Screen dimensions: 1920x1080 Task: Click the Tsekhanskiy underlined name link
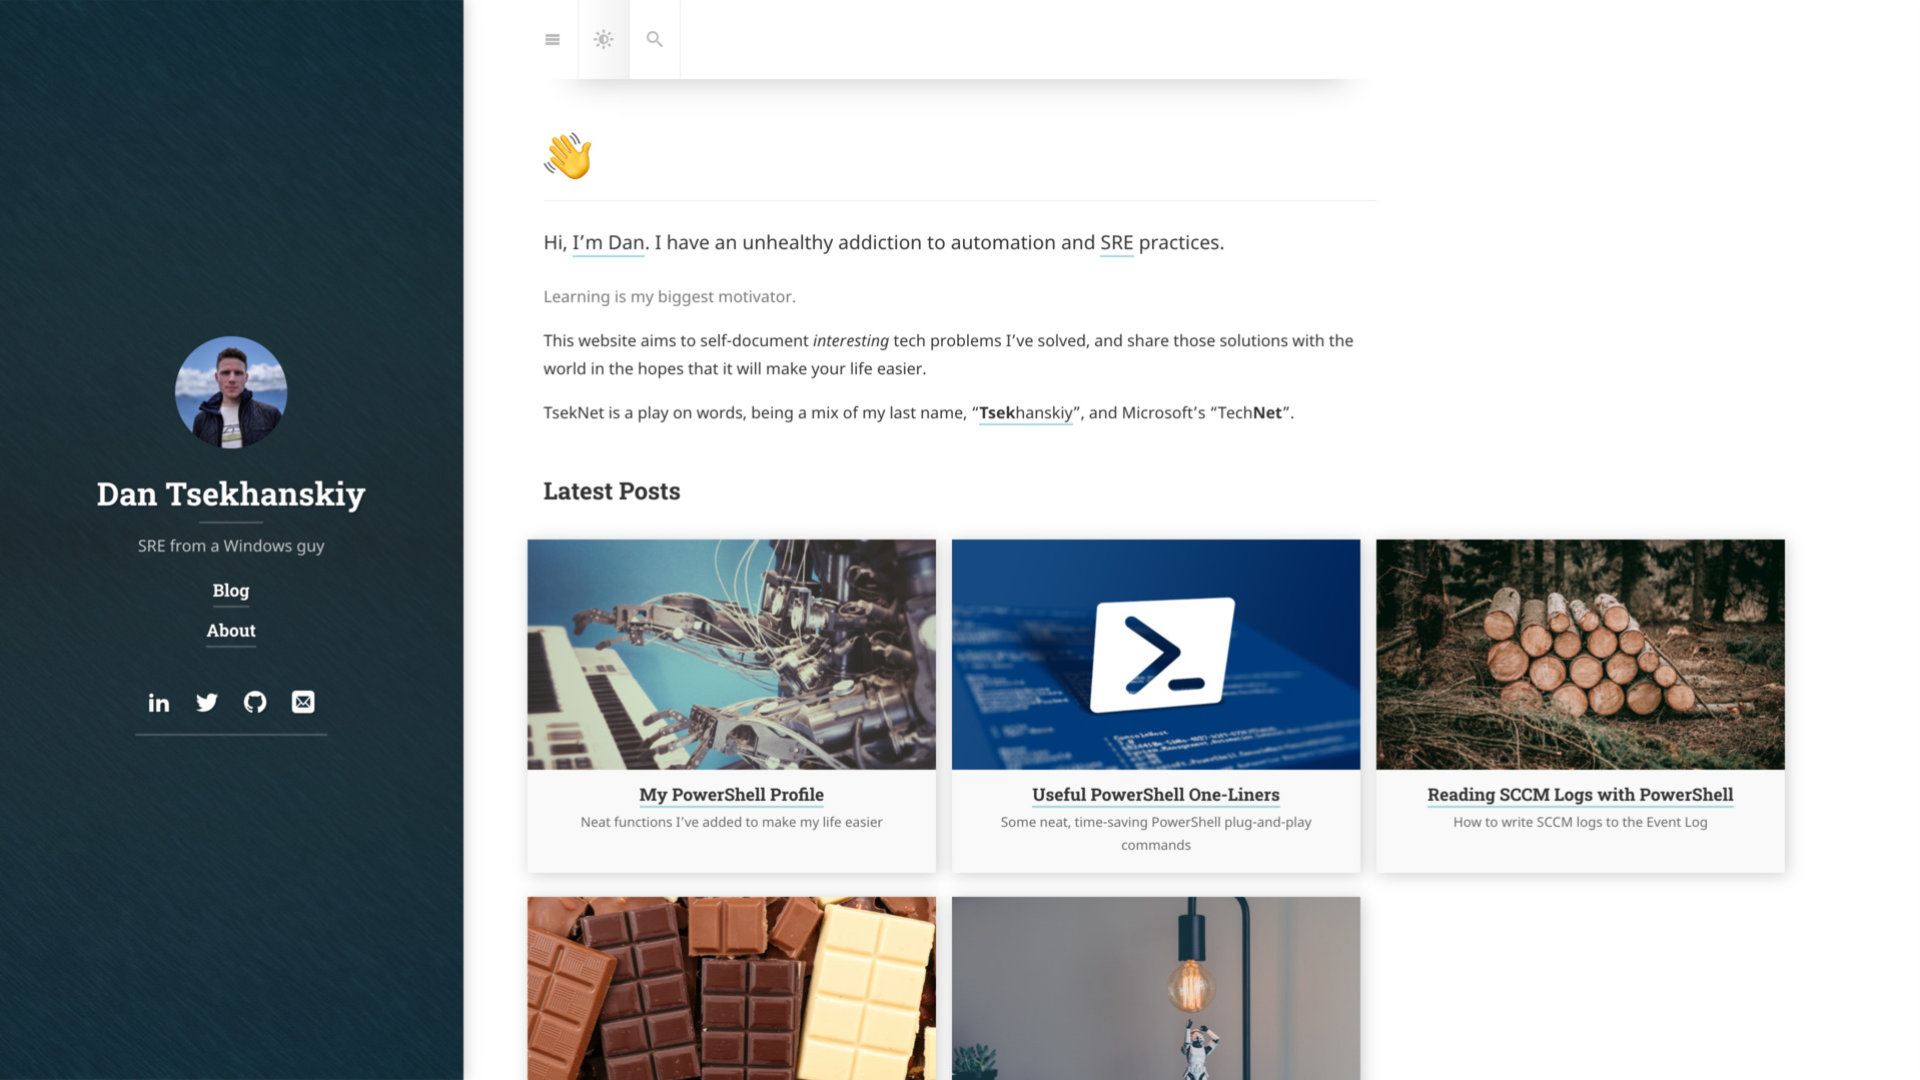pos(1025,413)
